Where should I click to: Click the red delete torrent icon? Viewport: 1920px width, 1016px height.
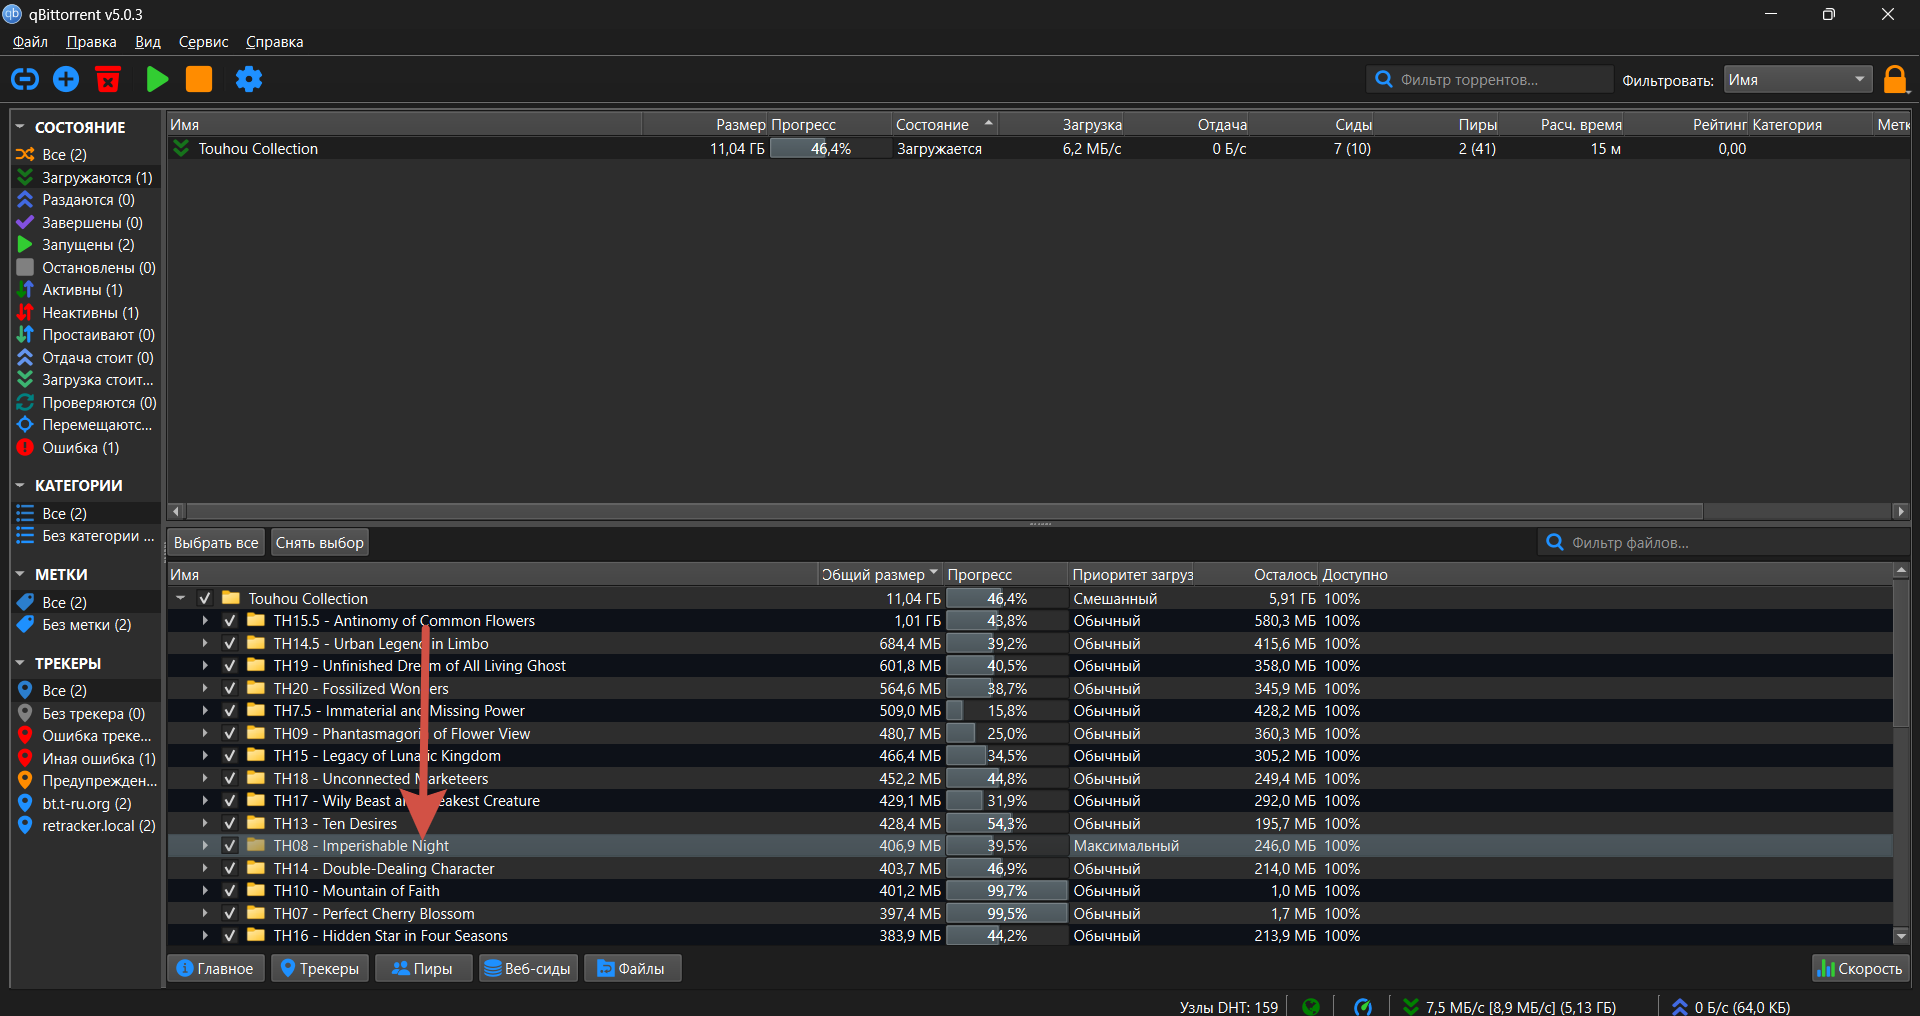(x=108, y=79)
